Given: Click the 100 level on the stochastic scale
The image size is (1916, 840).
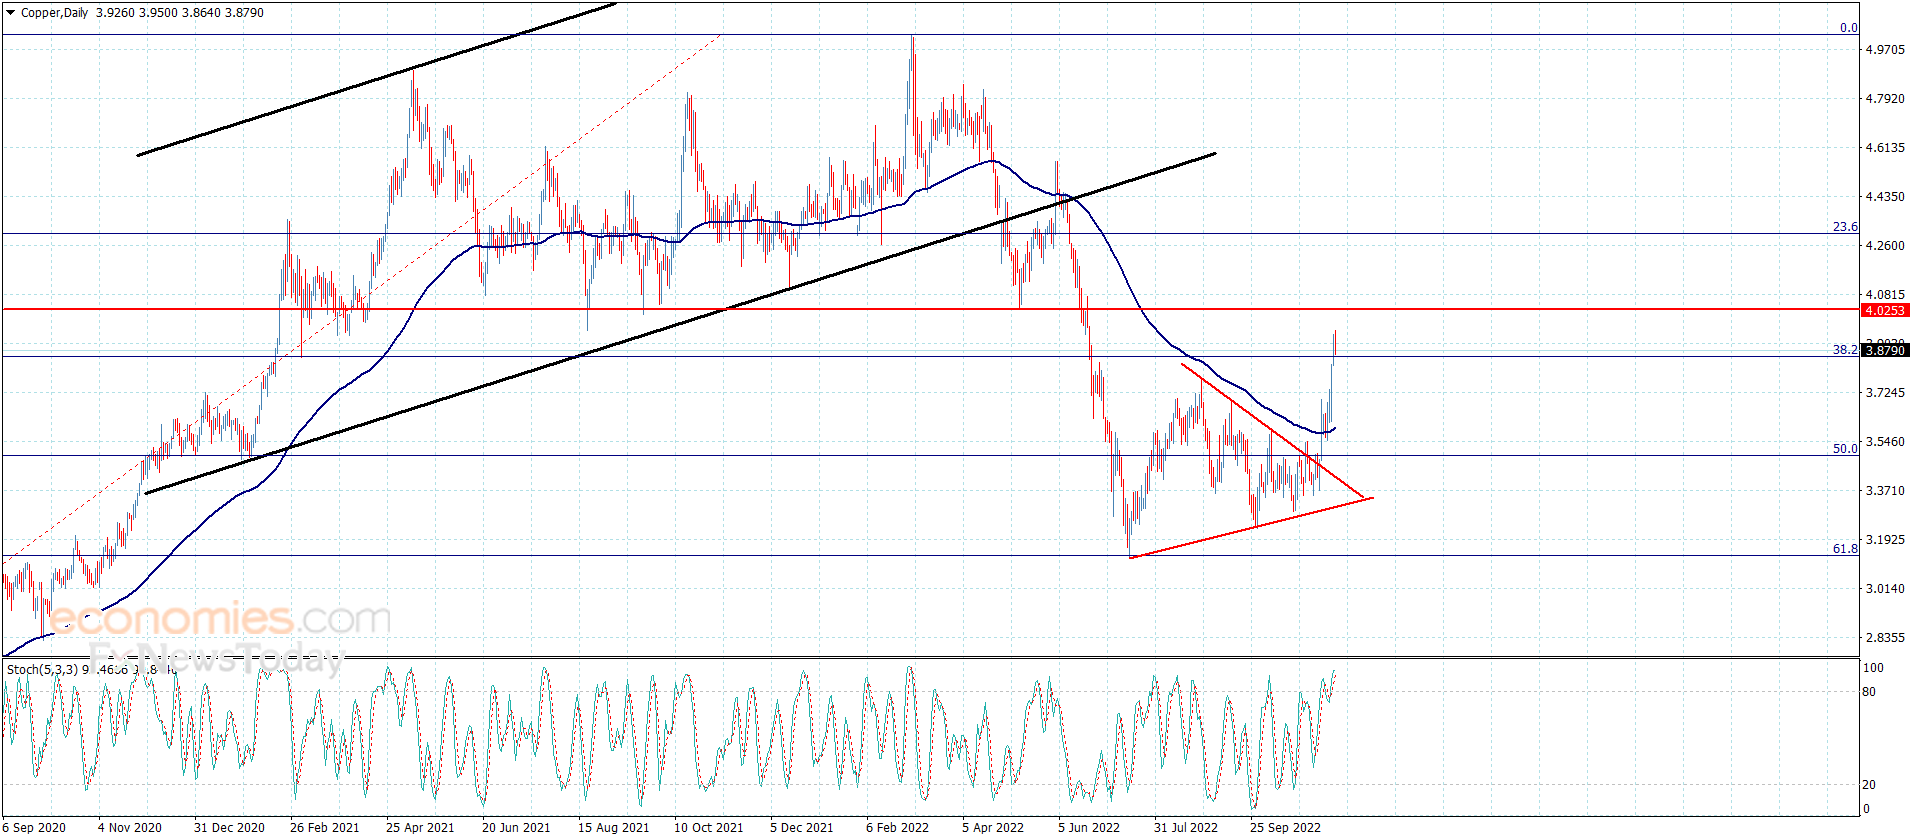Looking at the screenshot, I should coord(1873,668).
